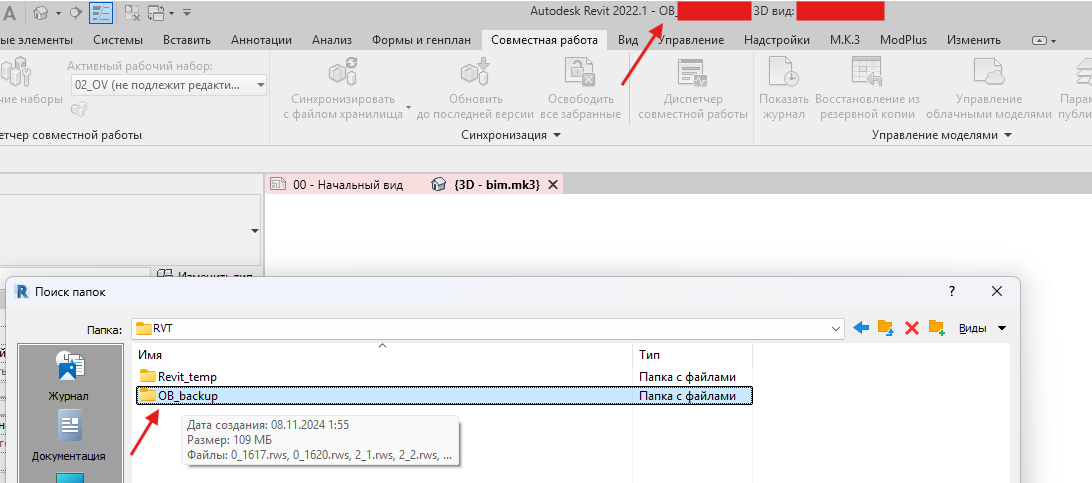Screen dimensions: 1092x483
Task: Select the Revit_temp folder
Action: pyautogui.click(x=187, y=377)
